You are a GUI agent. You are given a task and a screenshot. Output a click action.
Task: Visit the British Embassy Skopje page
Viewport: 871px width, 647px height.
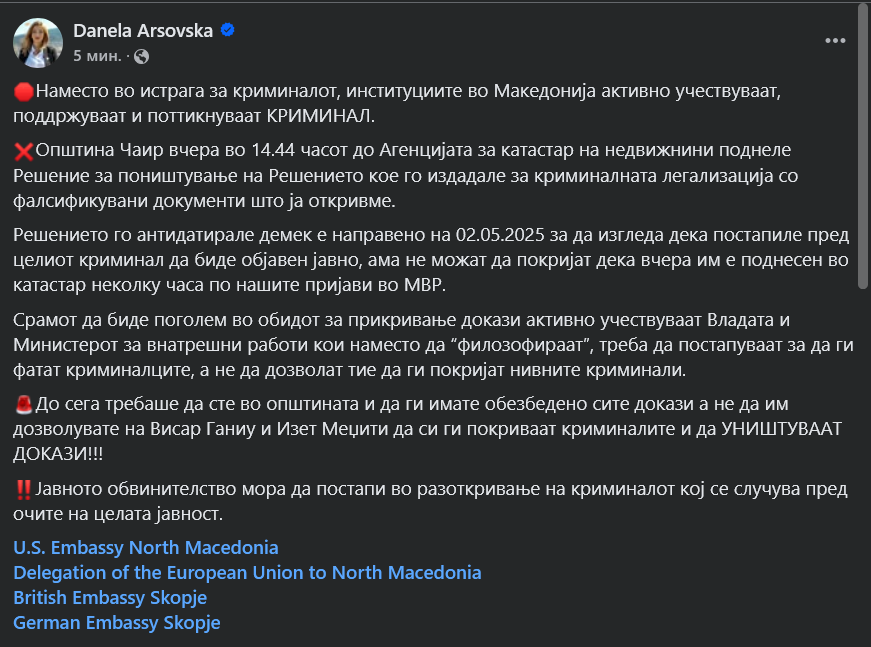pyautogui.click(x=110, y=598)
